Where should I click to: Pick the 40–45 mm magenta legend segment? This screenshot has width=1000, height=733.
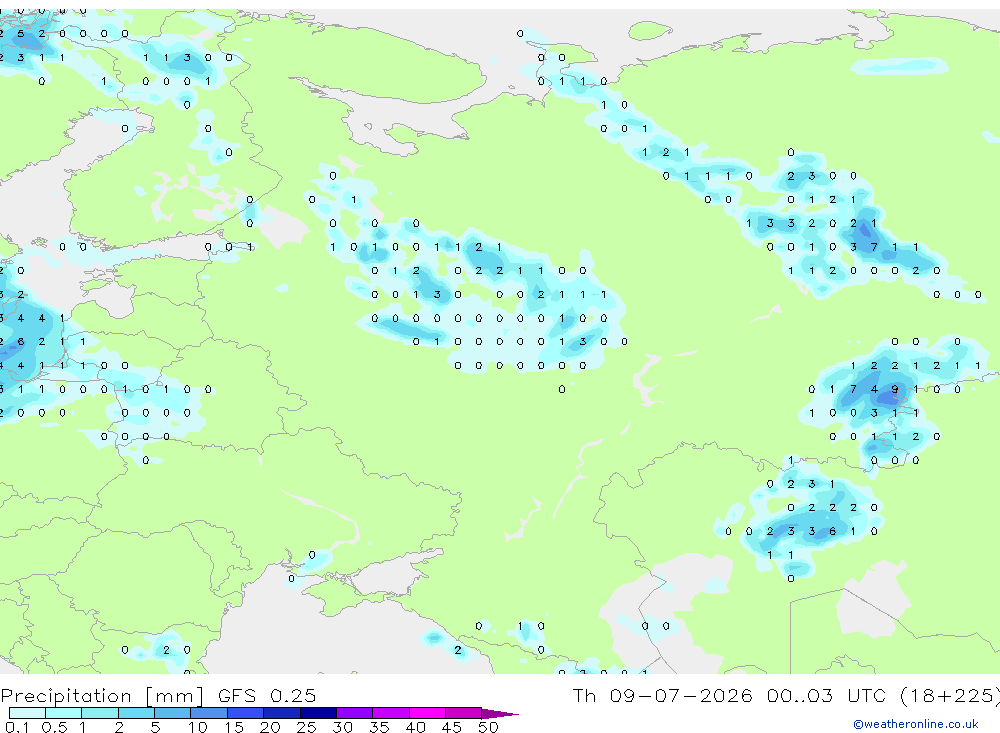(x=427, y=713)
